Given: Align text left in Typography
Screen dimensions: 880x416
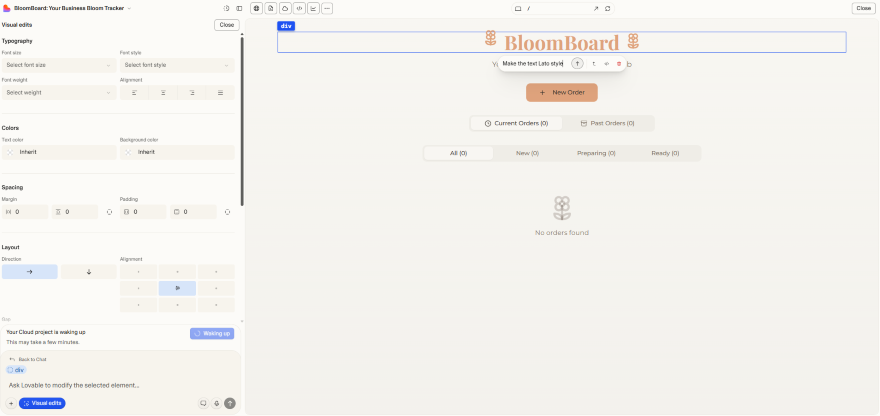Looking at the screenshot, I should pyautogui.click(x=134, y=93).
